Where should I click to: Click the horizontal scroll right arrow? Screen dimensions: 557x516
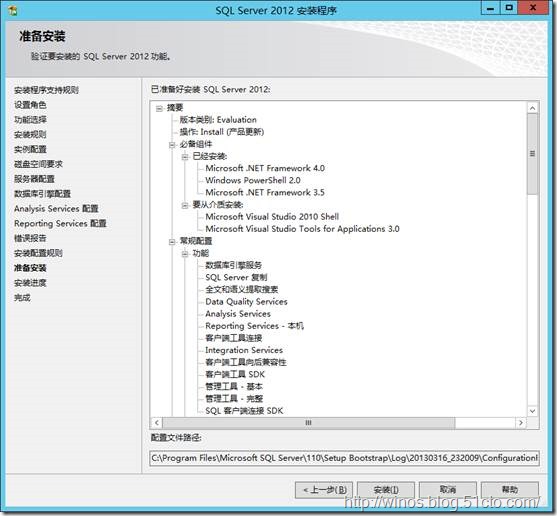[520, 423]
